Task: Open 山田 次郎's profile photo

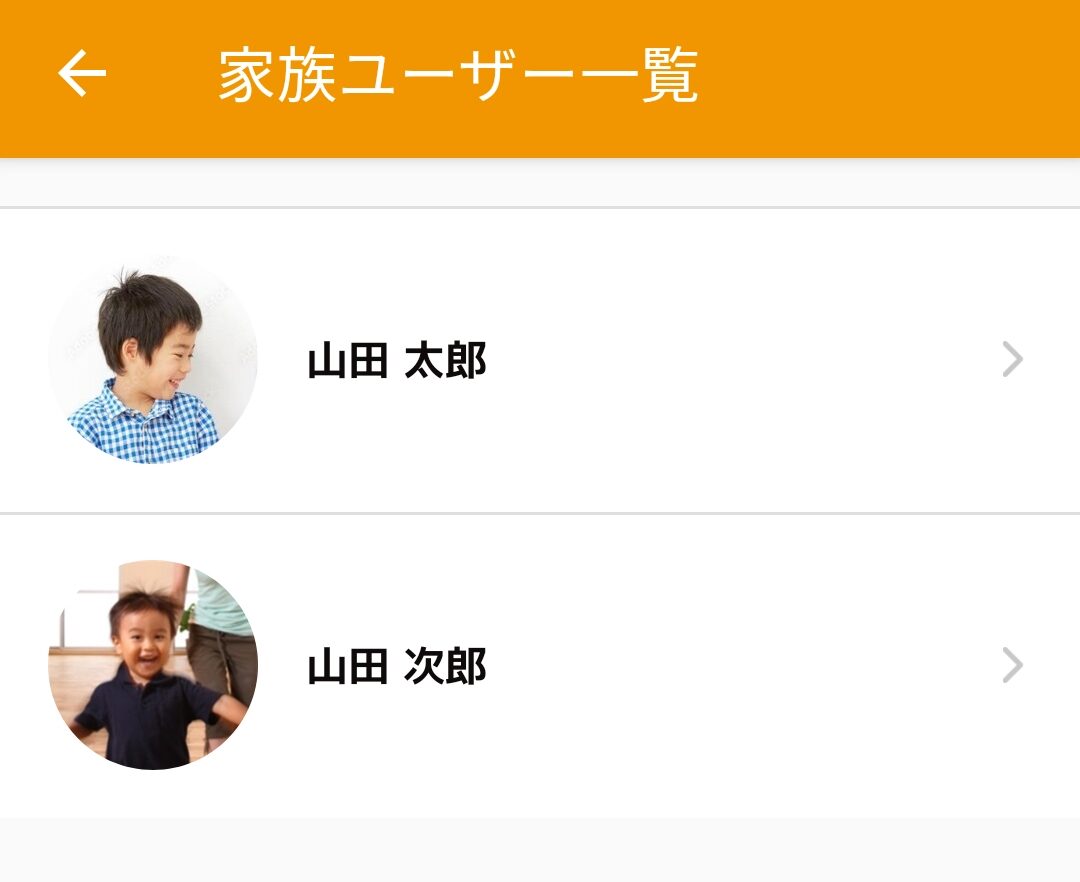Action: (x=153, y=665)
